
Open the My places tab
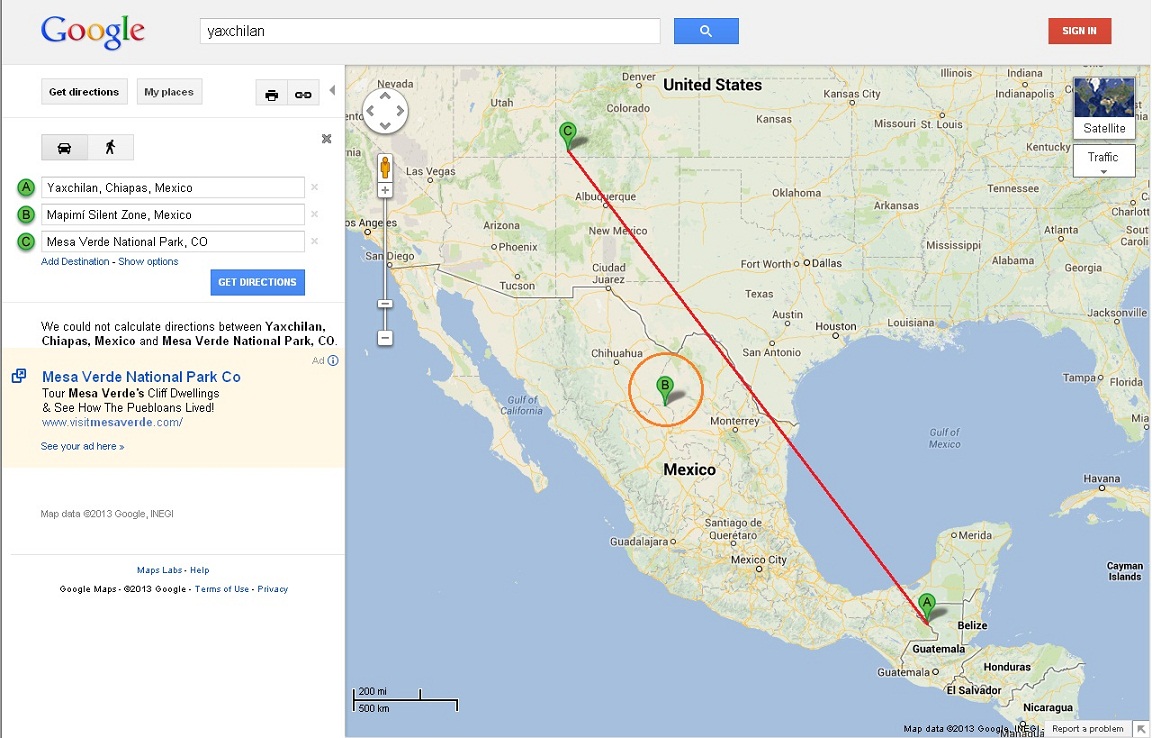click(x=169, y=92)
